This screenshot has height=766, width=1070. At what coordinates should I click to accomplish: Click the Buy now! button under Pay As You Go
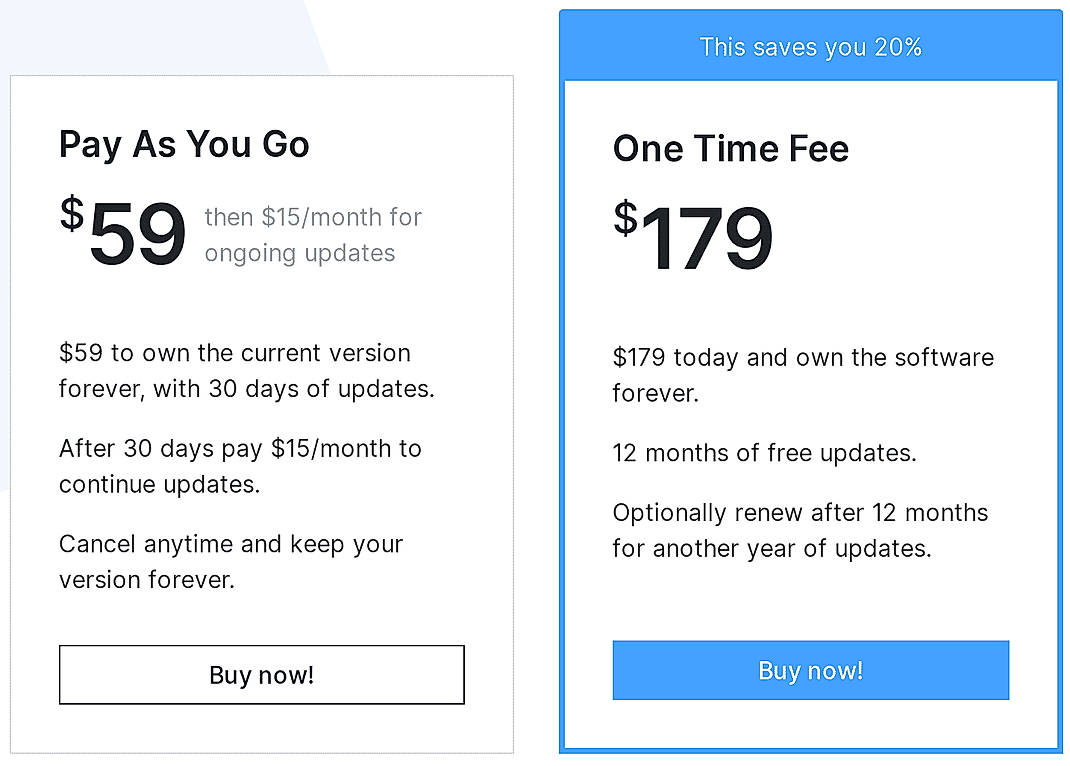pos(261,675)
